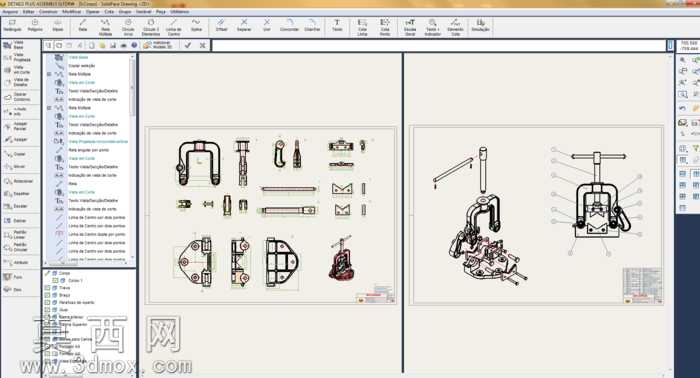Screen dimensions: 700x378
Task: Open the Construir menu
Action: tap(48, 12)
